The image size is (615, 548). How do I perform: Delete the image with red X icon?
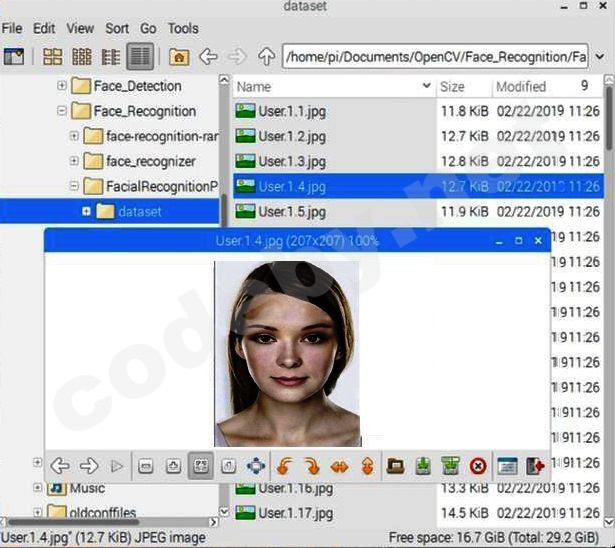(x=478, y=466)
